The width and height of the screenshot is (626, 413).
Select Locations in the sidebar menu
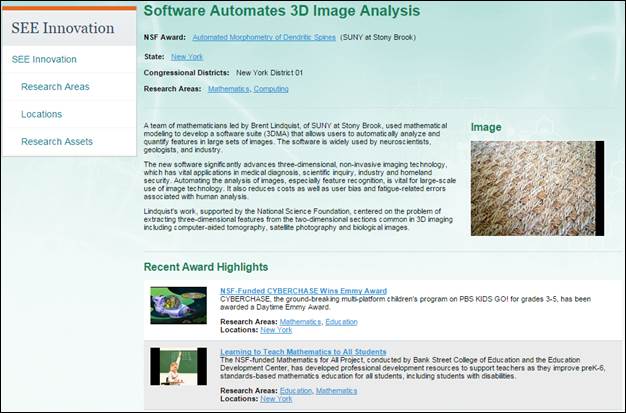click(x=42, y=114)
